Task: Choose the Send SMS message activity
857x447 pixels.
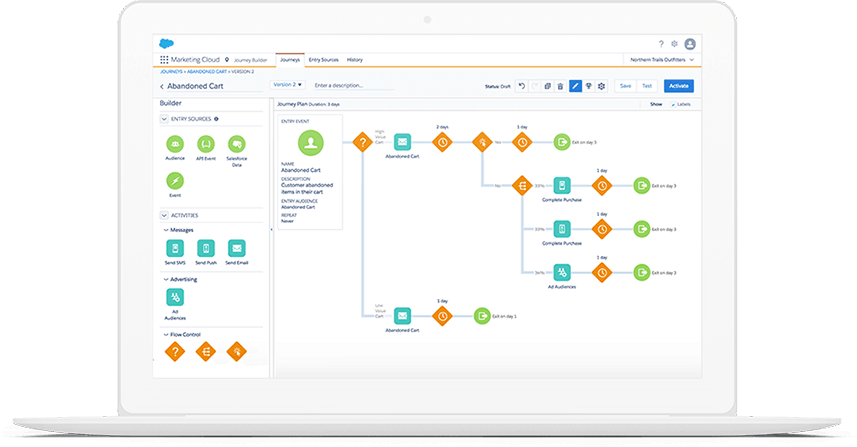Action: [x=175, y=249]
